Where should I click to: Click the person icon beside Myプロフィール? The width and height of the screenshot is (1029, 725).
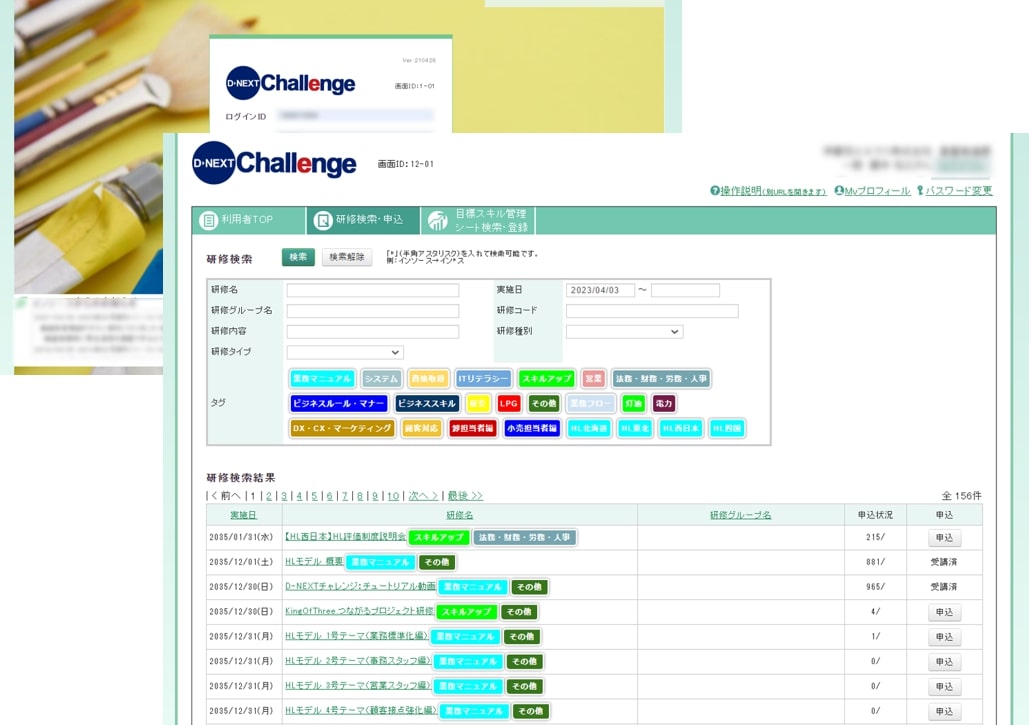tap(839, 191)
